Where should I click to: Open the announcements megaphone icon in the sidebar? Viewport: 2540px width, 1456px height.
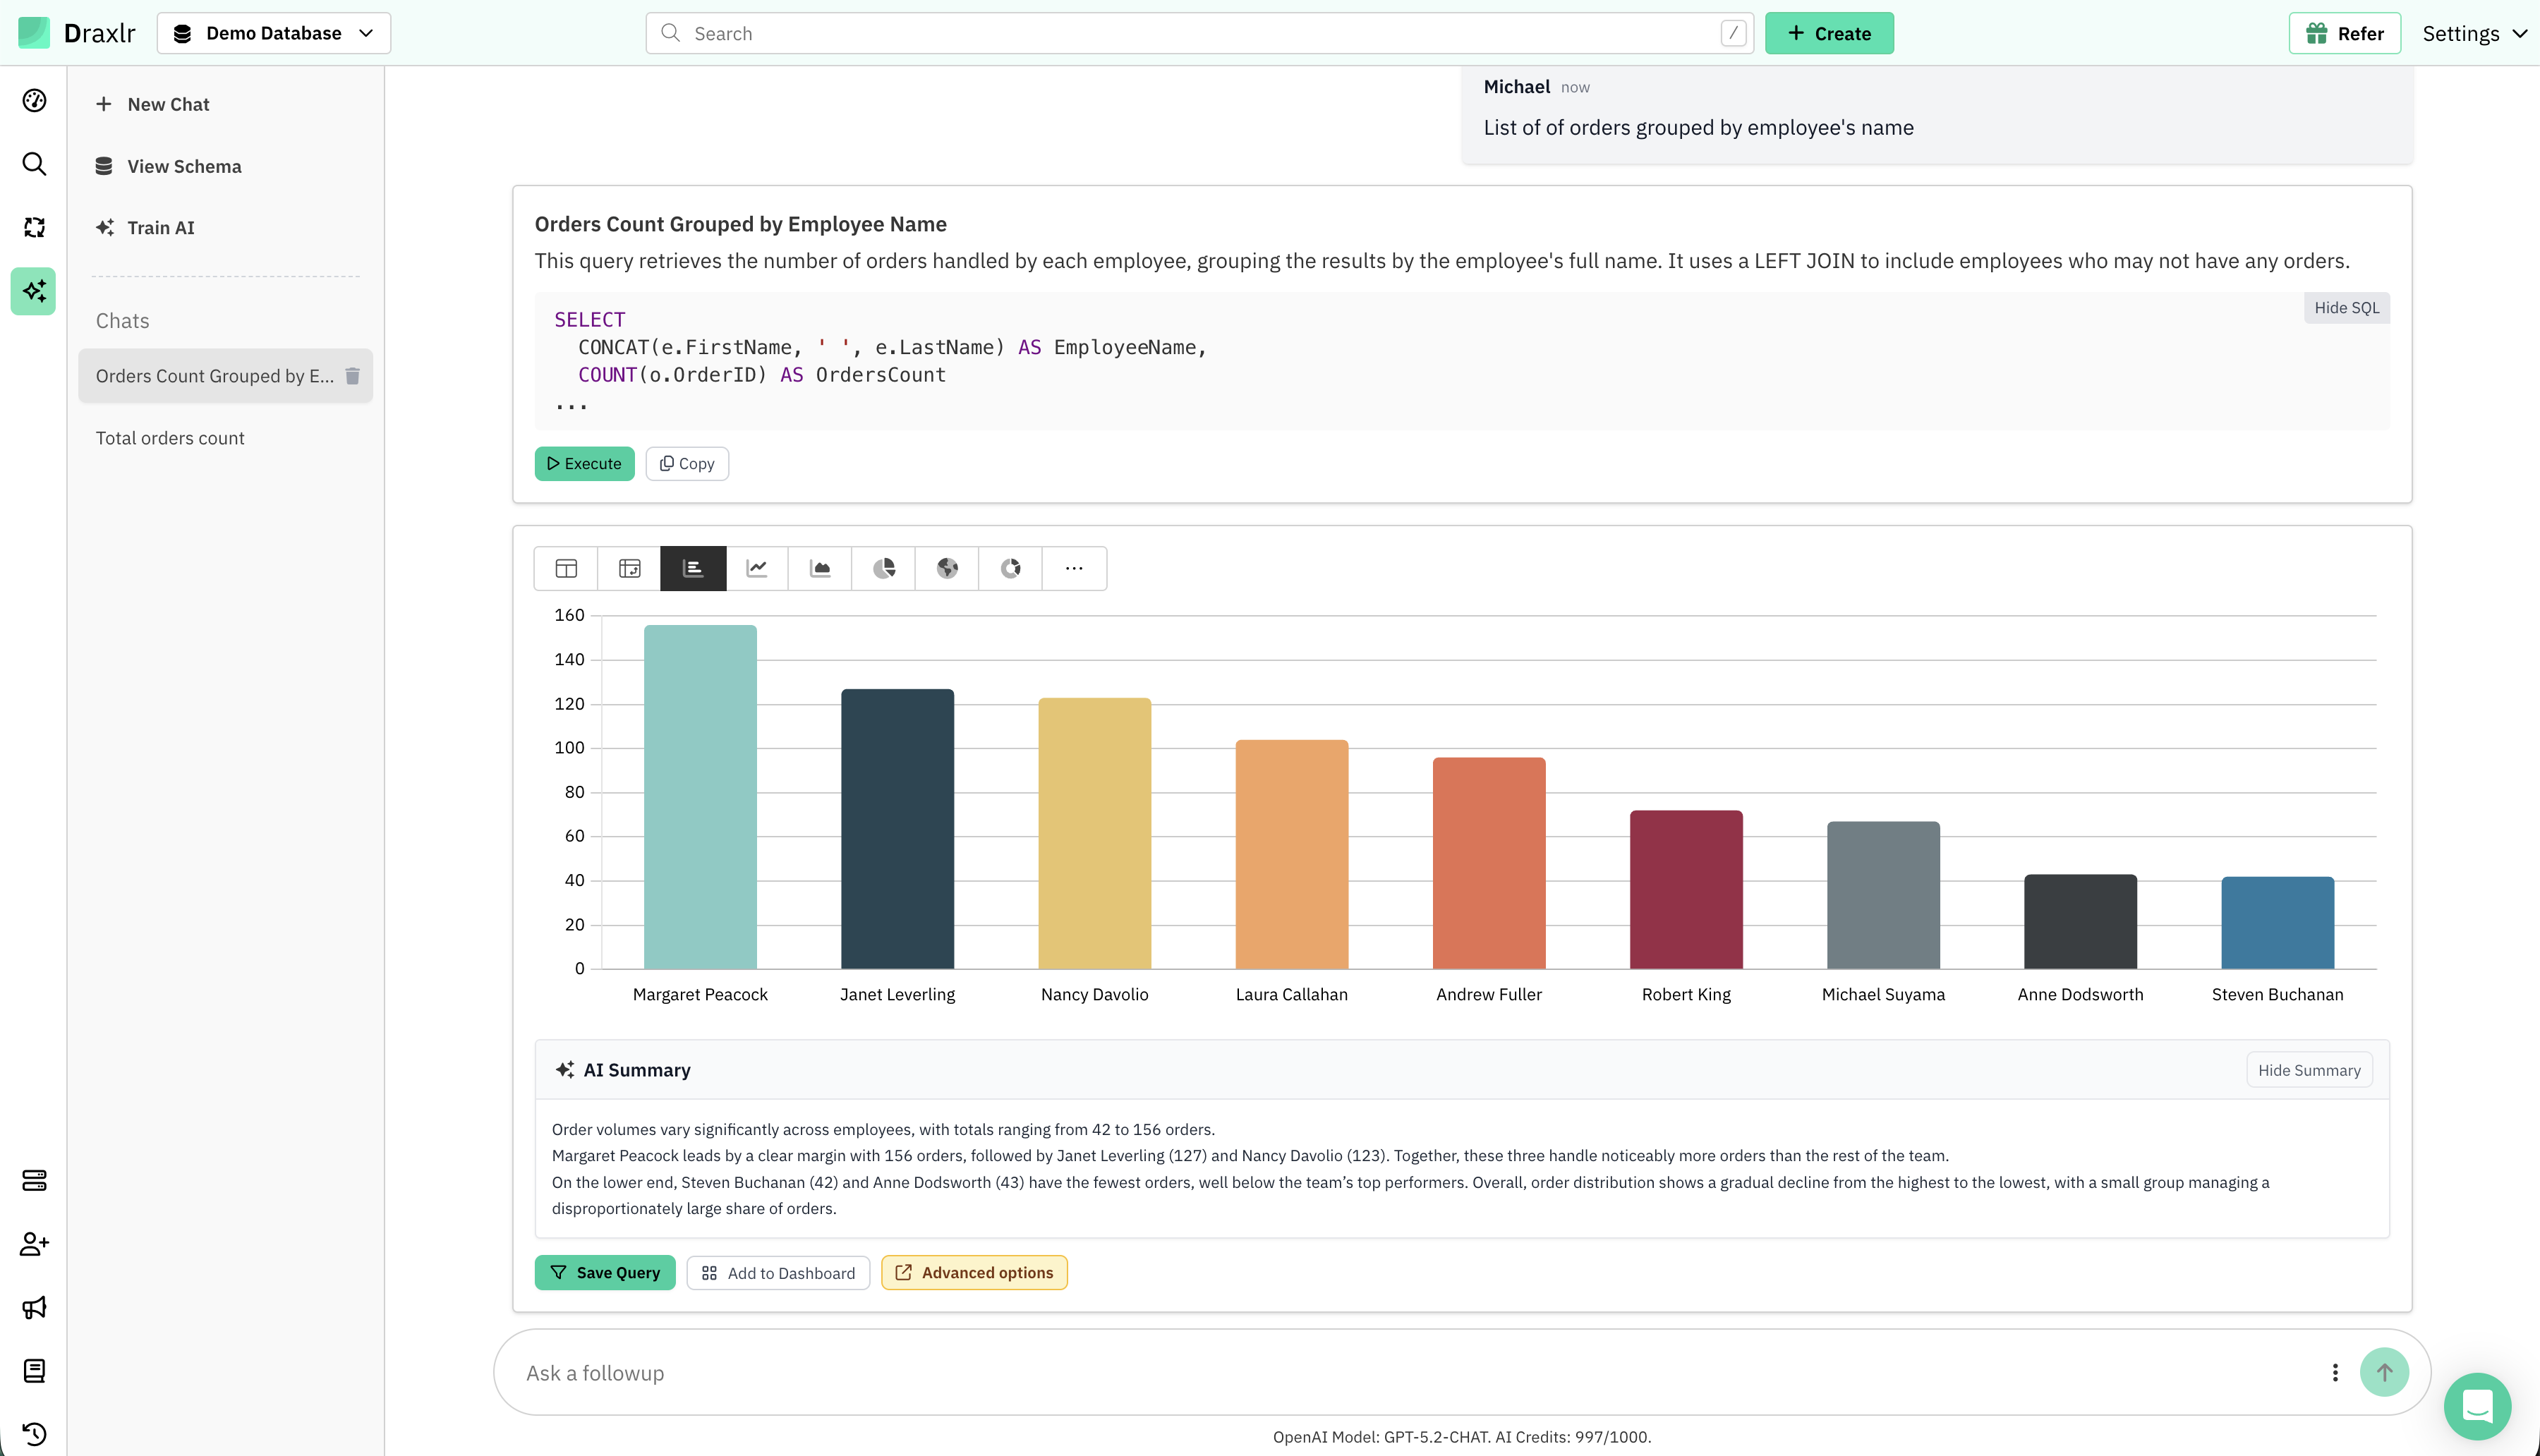point(34,1307)
